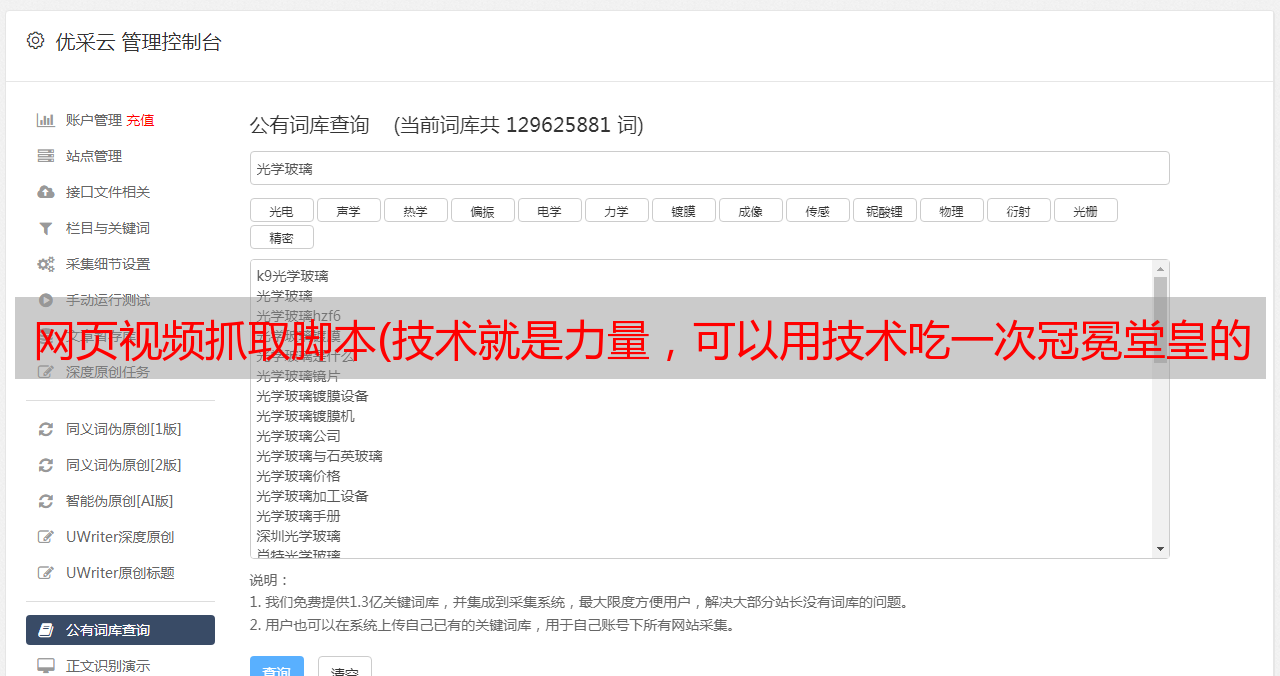Select the 衍射 tag button
This screenshot has width=1280, height=676.
point(1018,210)
